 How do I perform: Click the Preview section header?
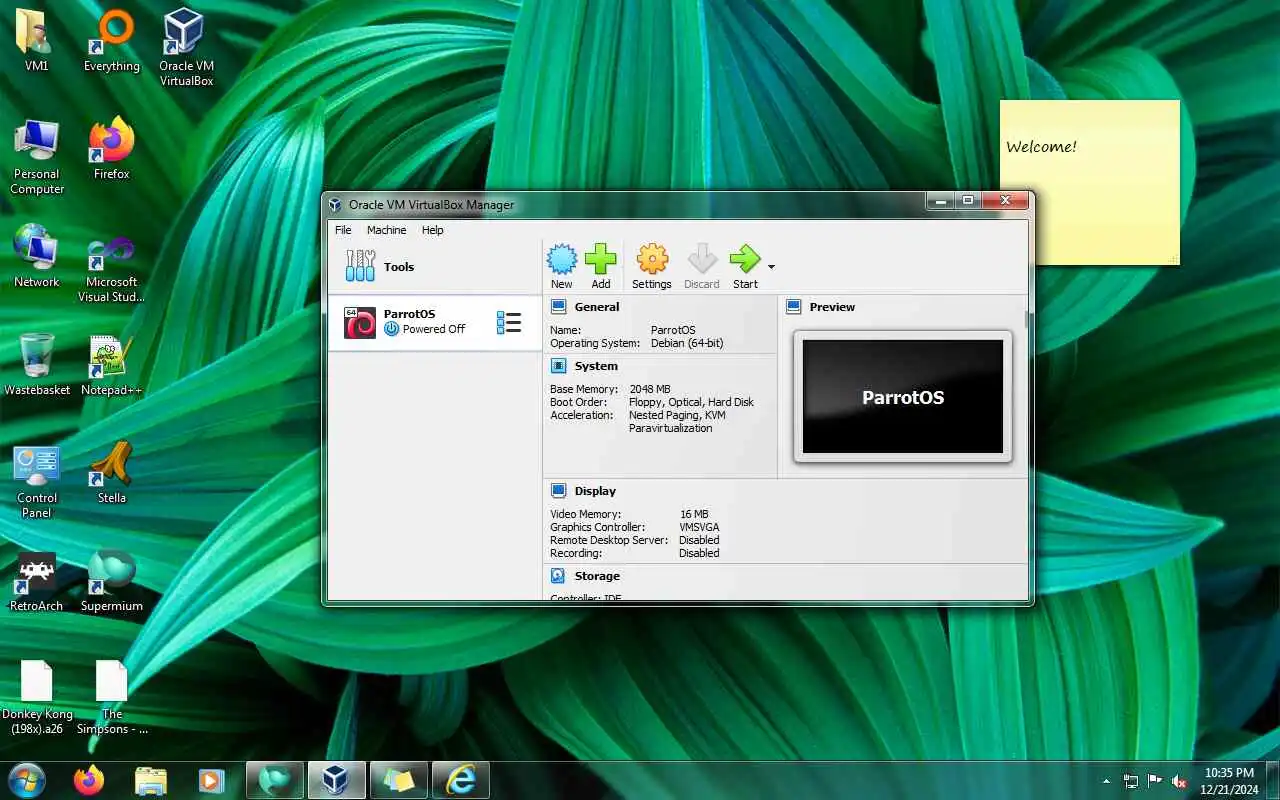click(x=832, y=307)
